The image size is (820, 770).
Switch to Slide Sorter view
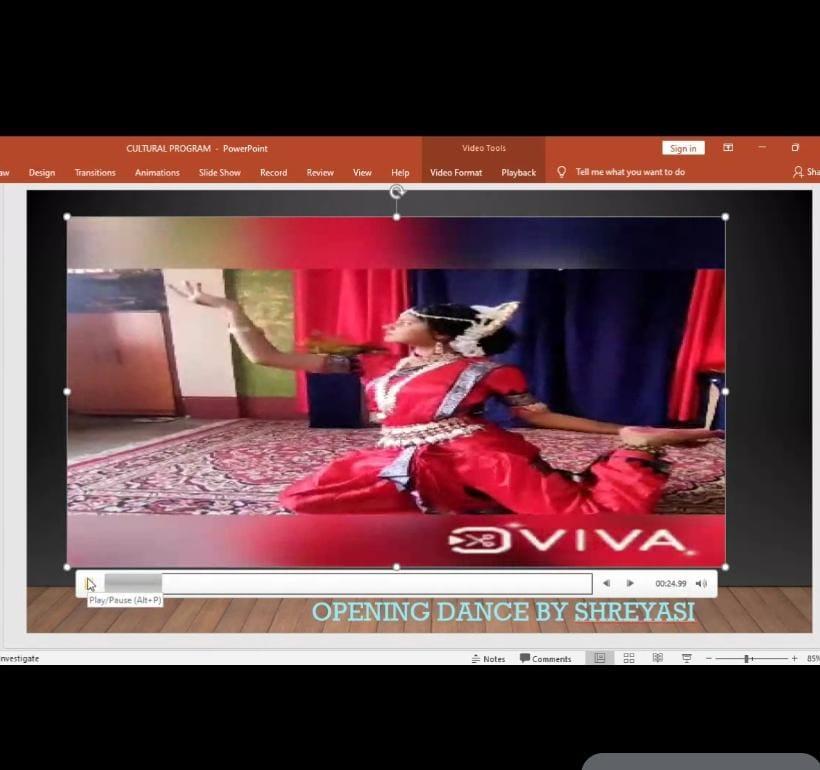click(629, 658)
